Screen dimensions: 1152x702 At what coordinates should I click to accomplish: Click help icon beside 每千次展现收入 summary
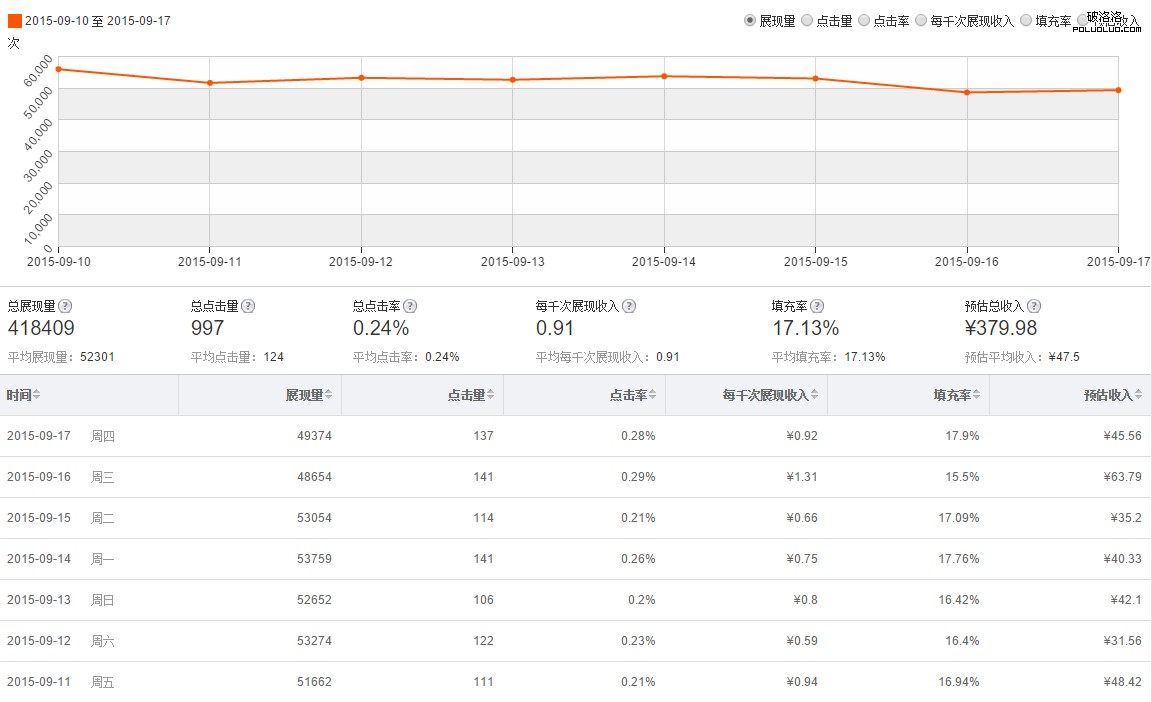point(629,306)
